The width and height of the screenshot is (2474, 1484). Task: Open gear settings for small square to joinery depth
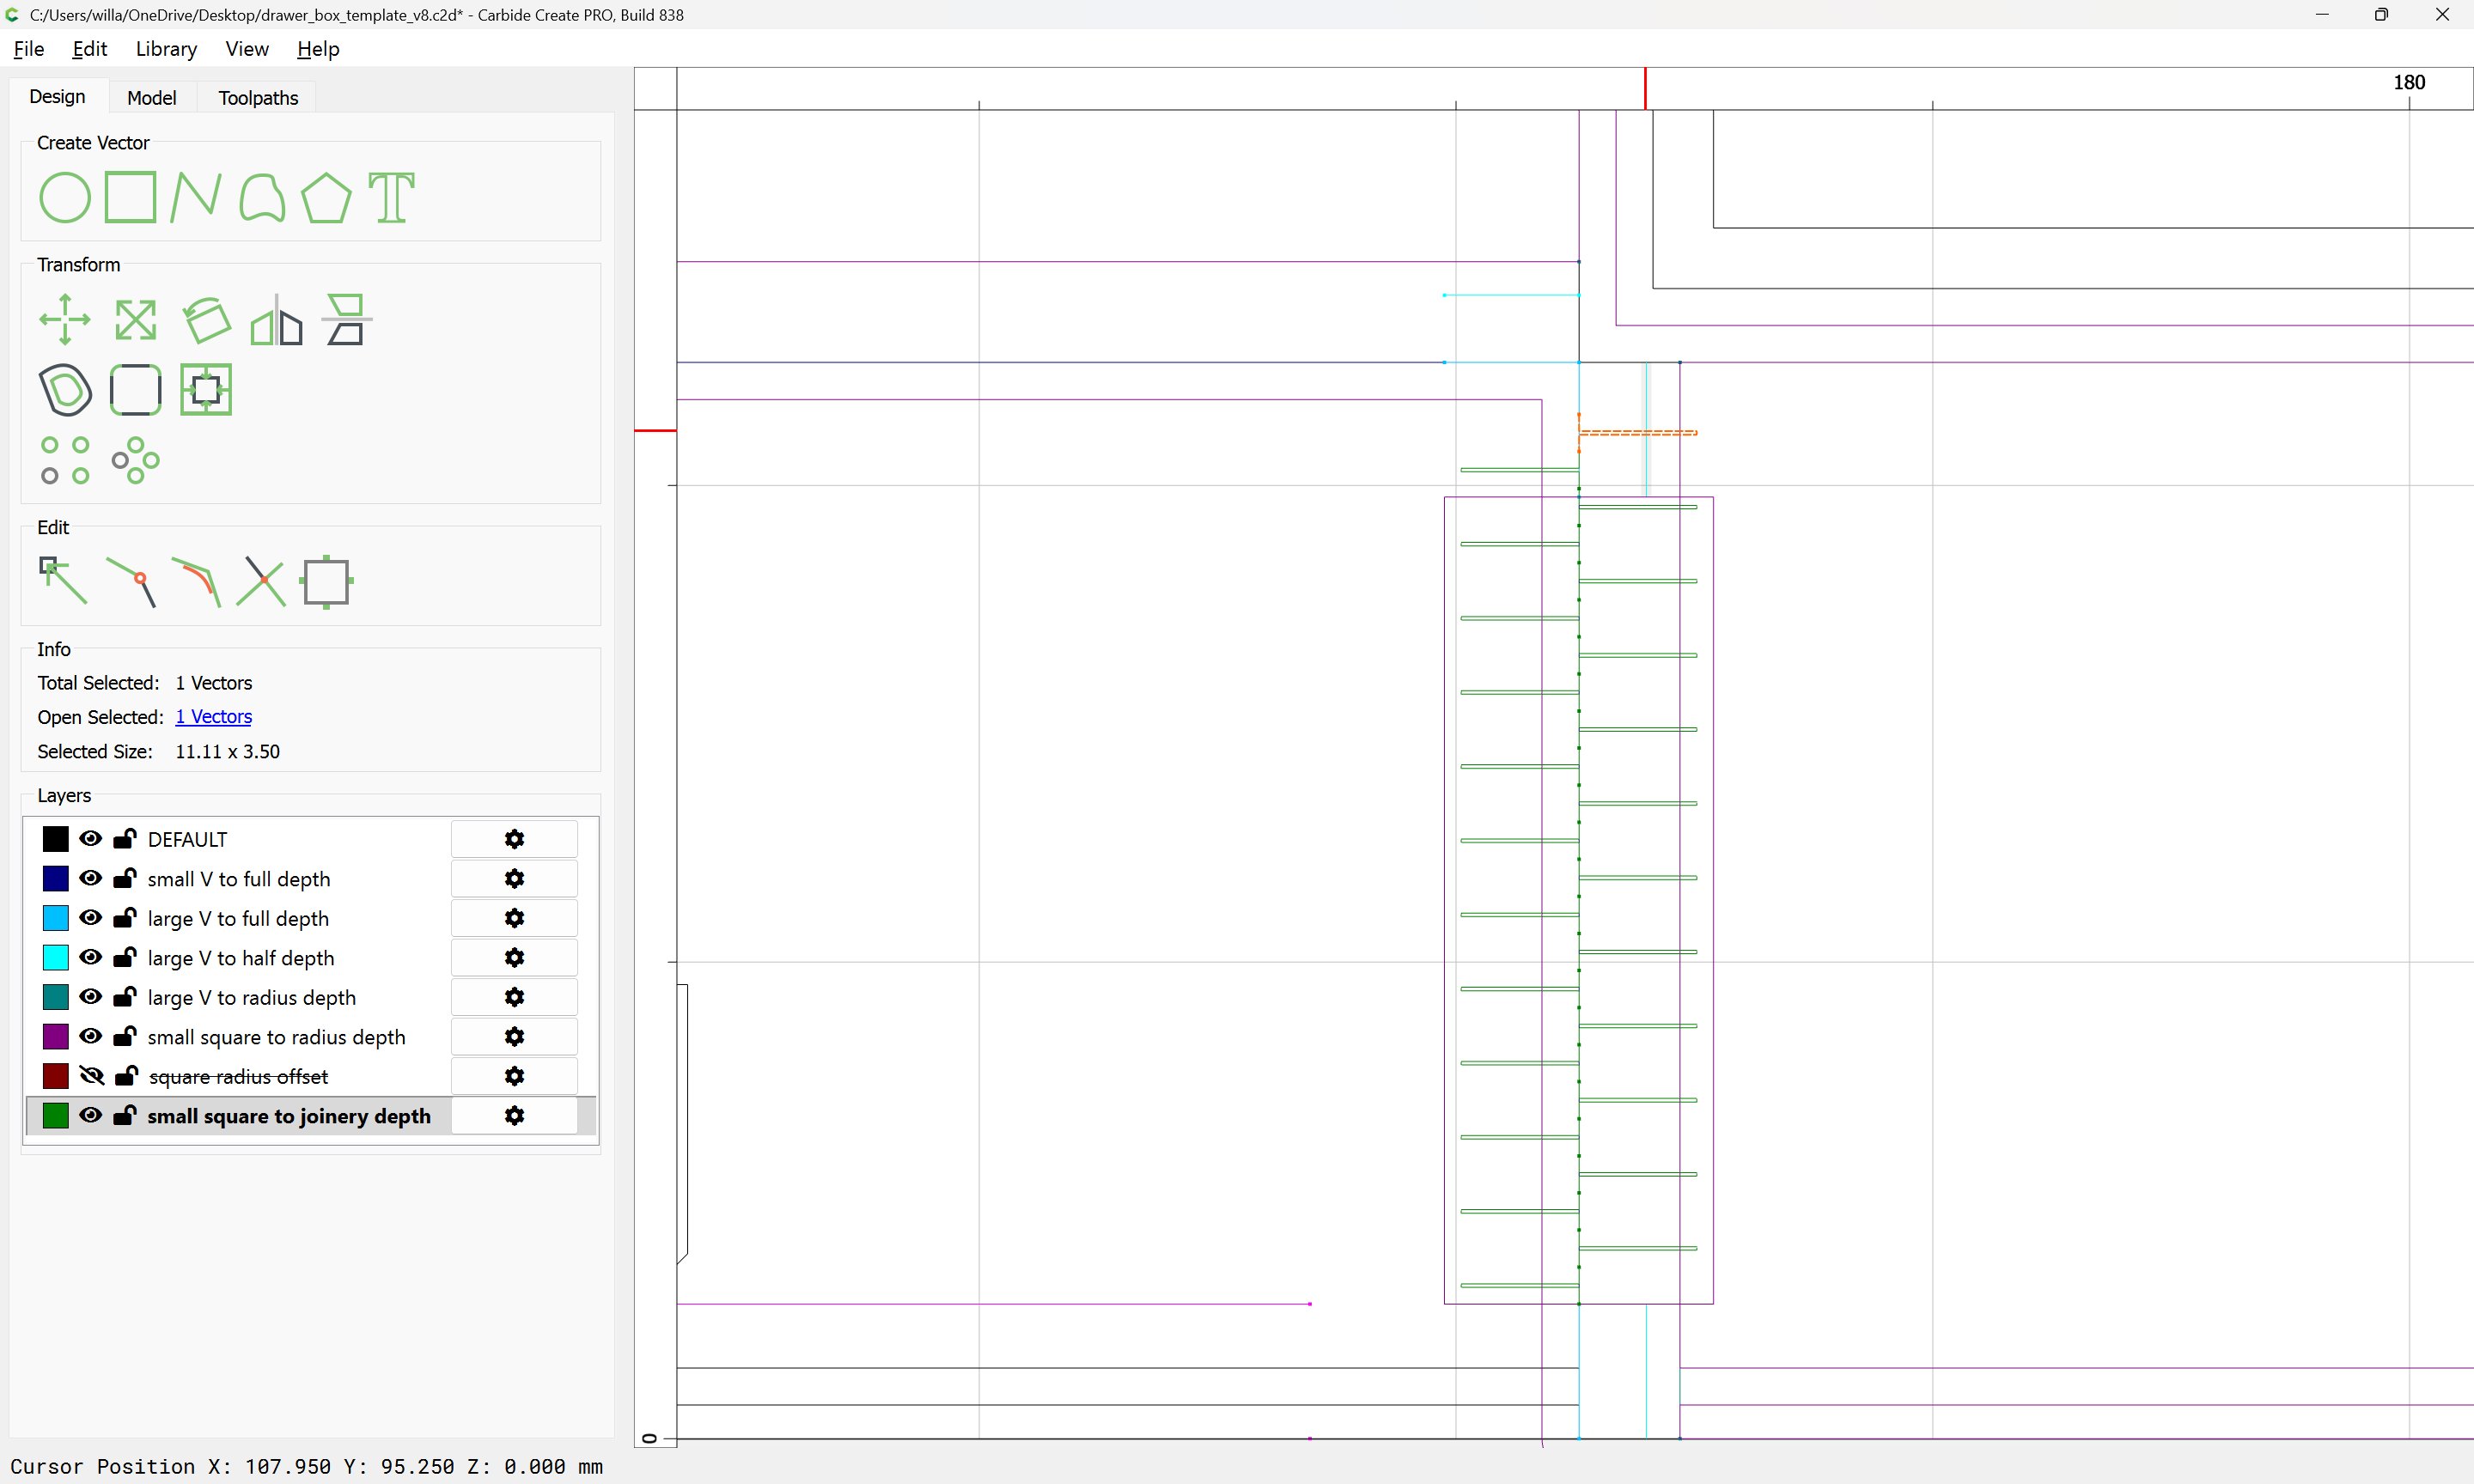coord(514,1116)
